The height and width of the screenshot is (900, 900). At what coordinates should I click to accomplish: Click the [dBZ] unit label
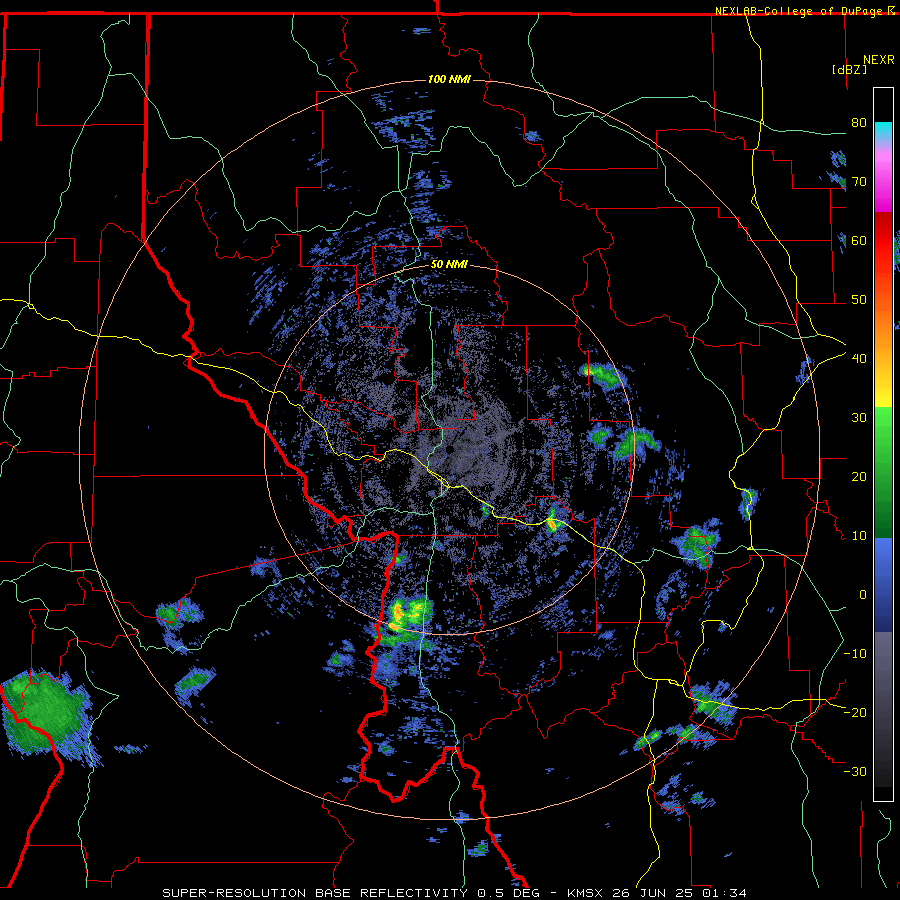(849, 70)
